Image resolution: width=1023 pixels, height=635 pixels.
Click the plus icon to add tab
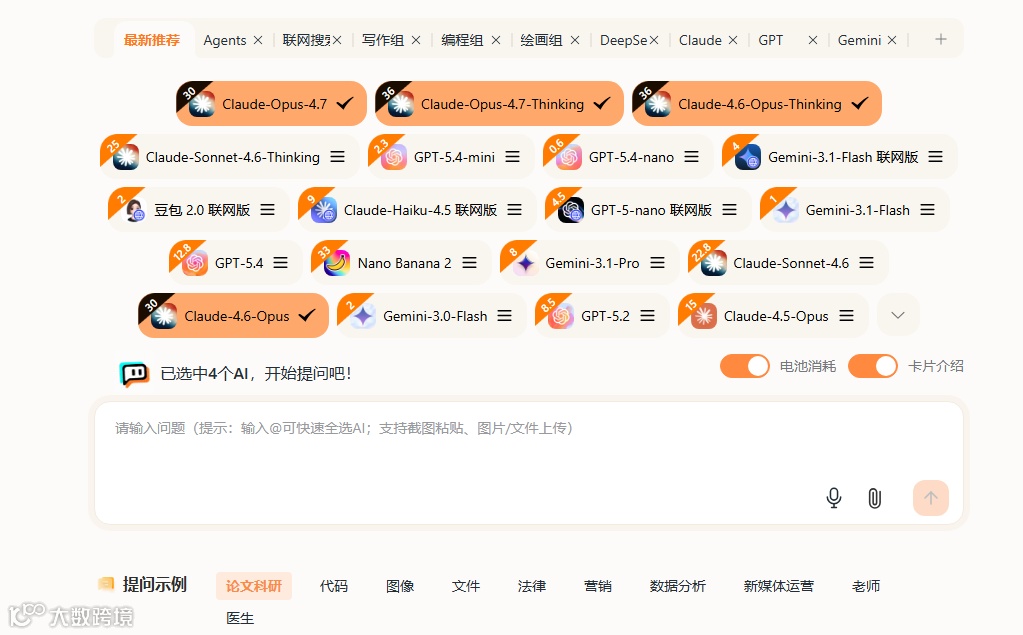click(x=940, y=39)
